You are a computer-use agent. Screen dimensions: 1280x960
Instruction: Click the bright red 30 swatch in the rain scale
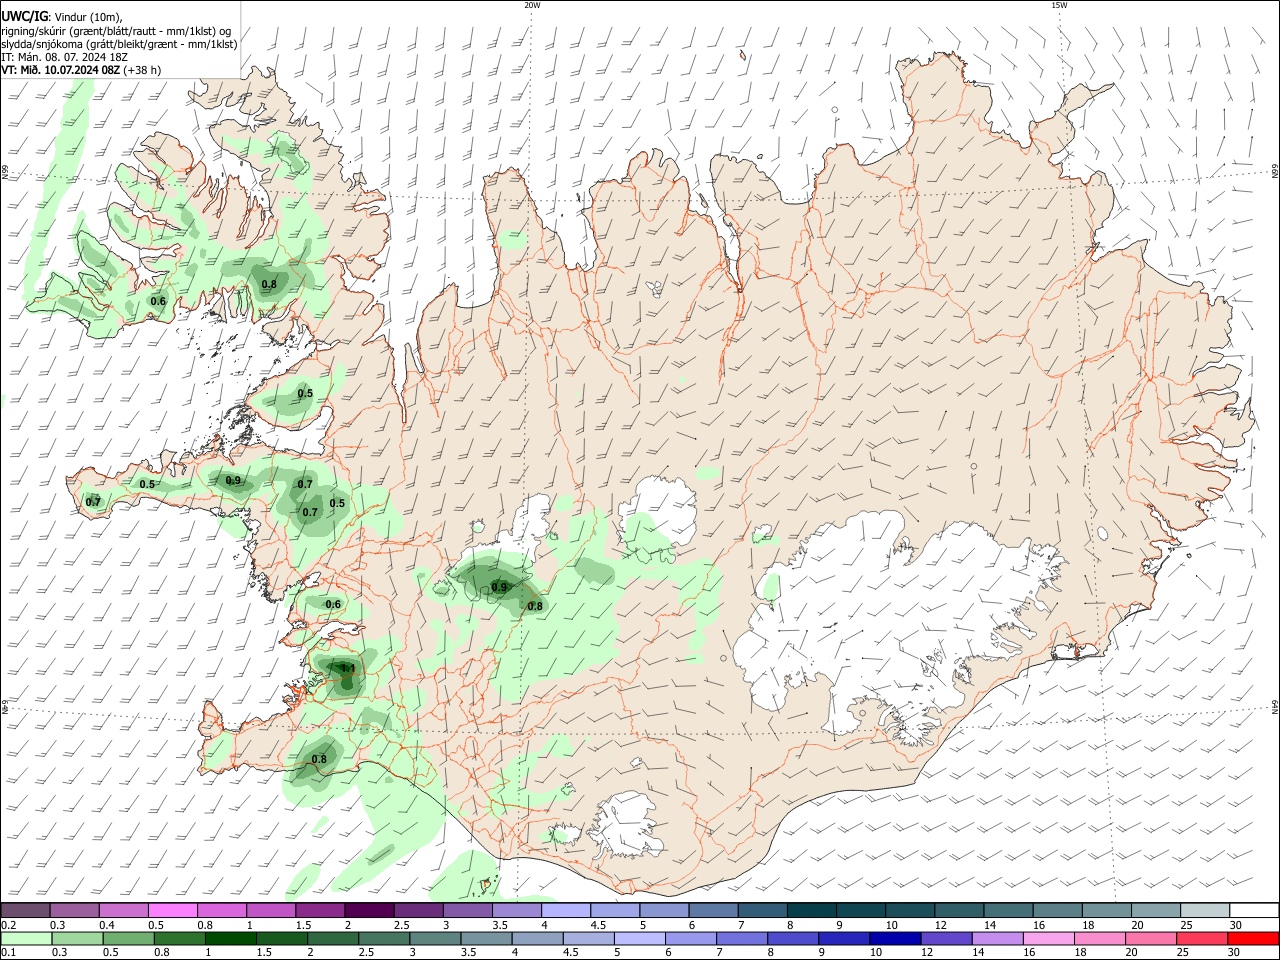(x=1254, y=939)
